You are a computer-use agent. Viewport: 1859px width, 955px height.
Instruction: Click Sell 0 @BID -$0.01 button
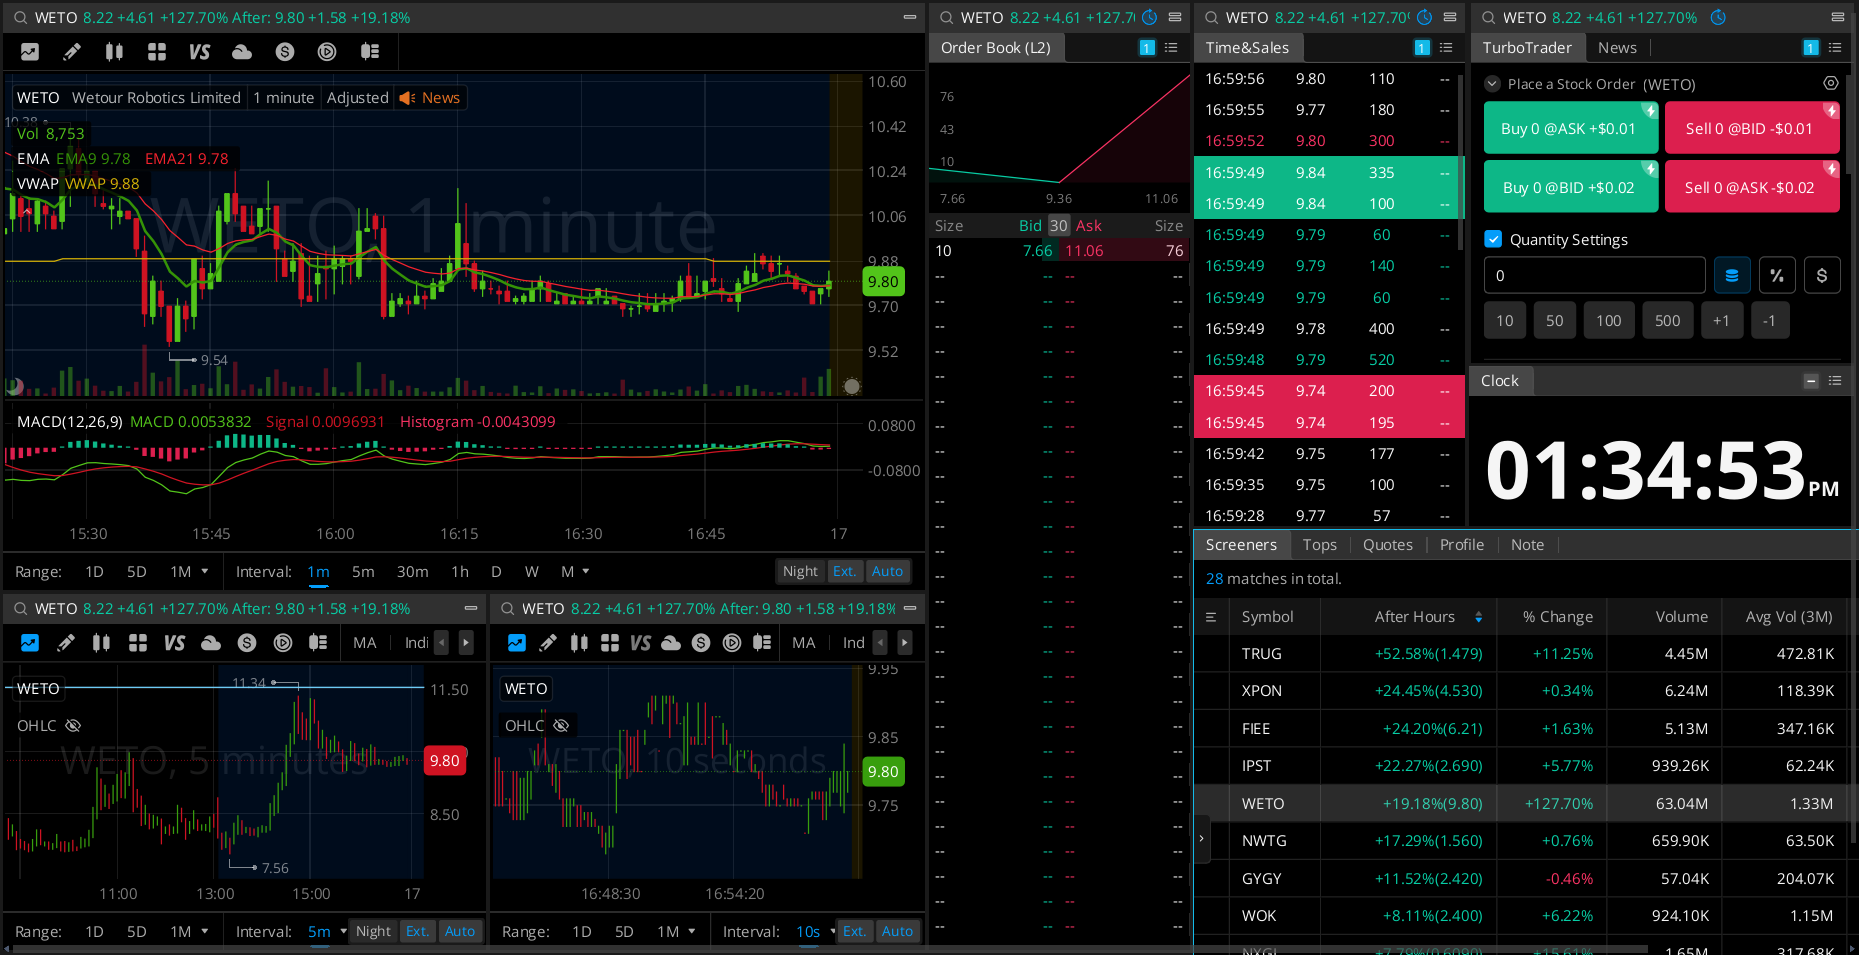pos(1752,129)
